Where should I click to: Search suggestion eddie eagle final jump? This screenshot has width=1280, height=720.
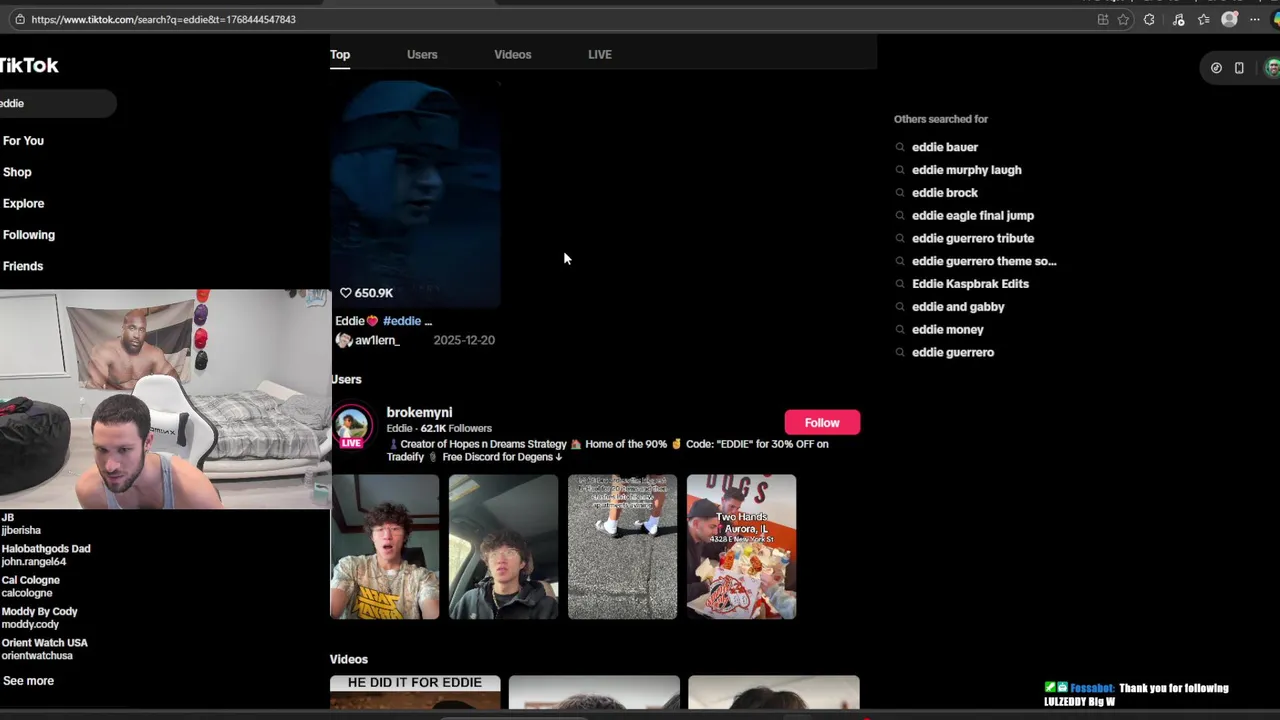point(973,216)
